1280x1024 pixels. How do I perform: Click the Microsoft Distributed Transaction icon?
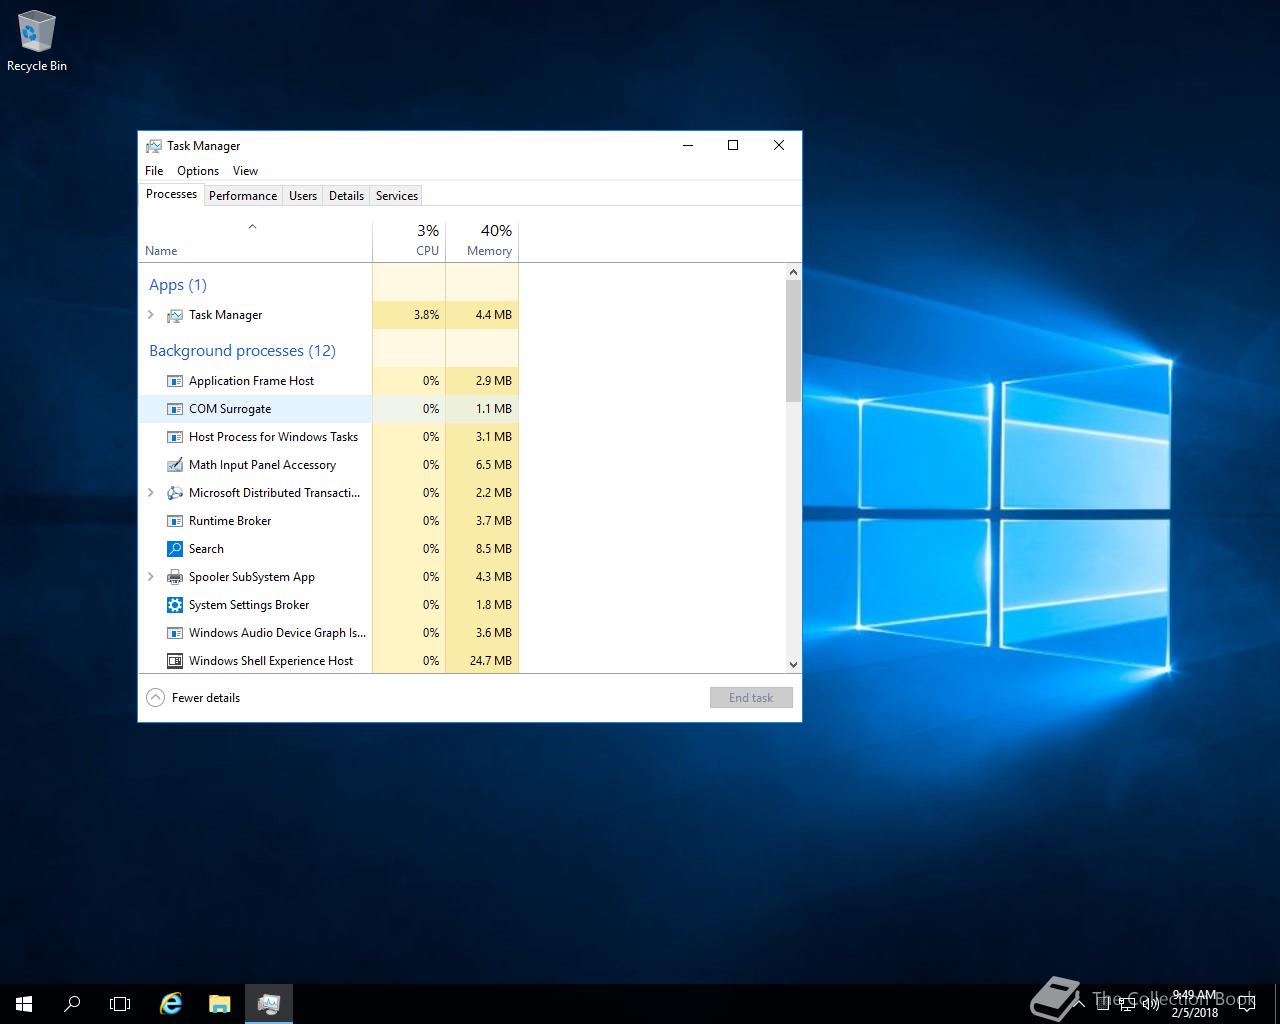pyautogui.click(x=174, y=493)
